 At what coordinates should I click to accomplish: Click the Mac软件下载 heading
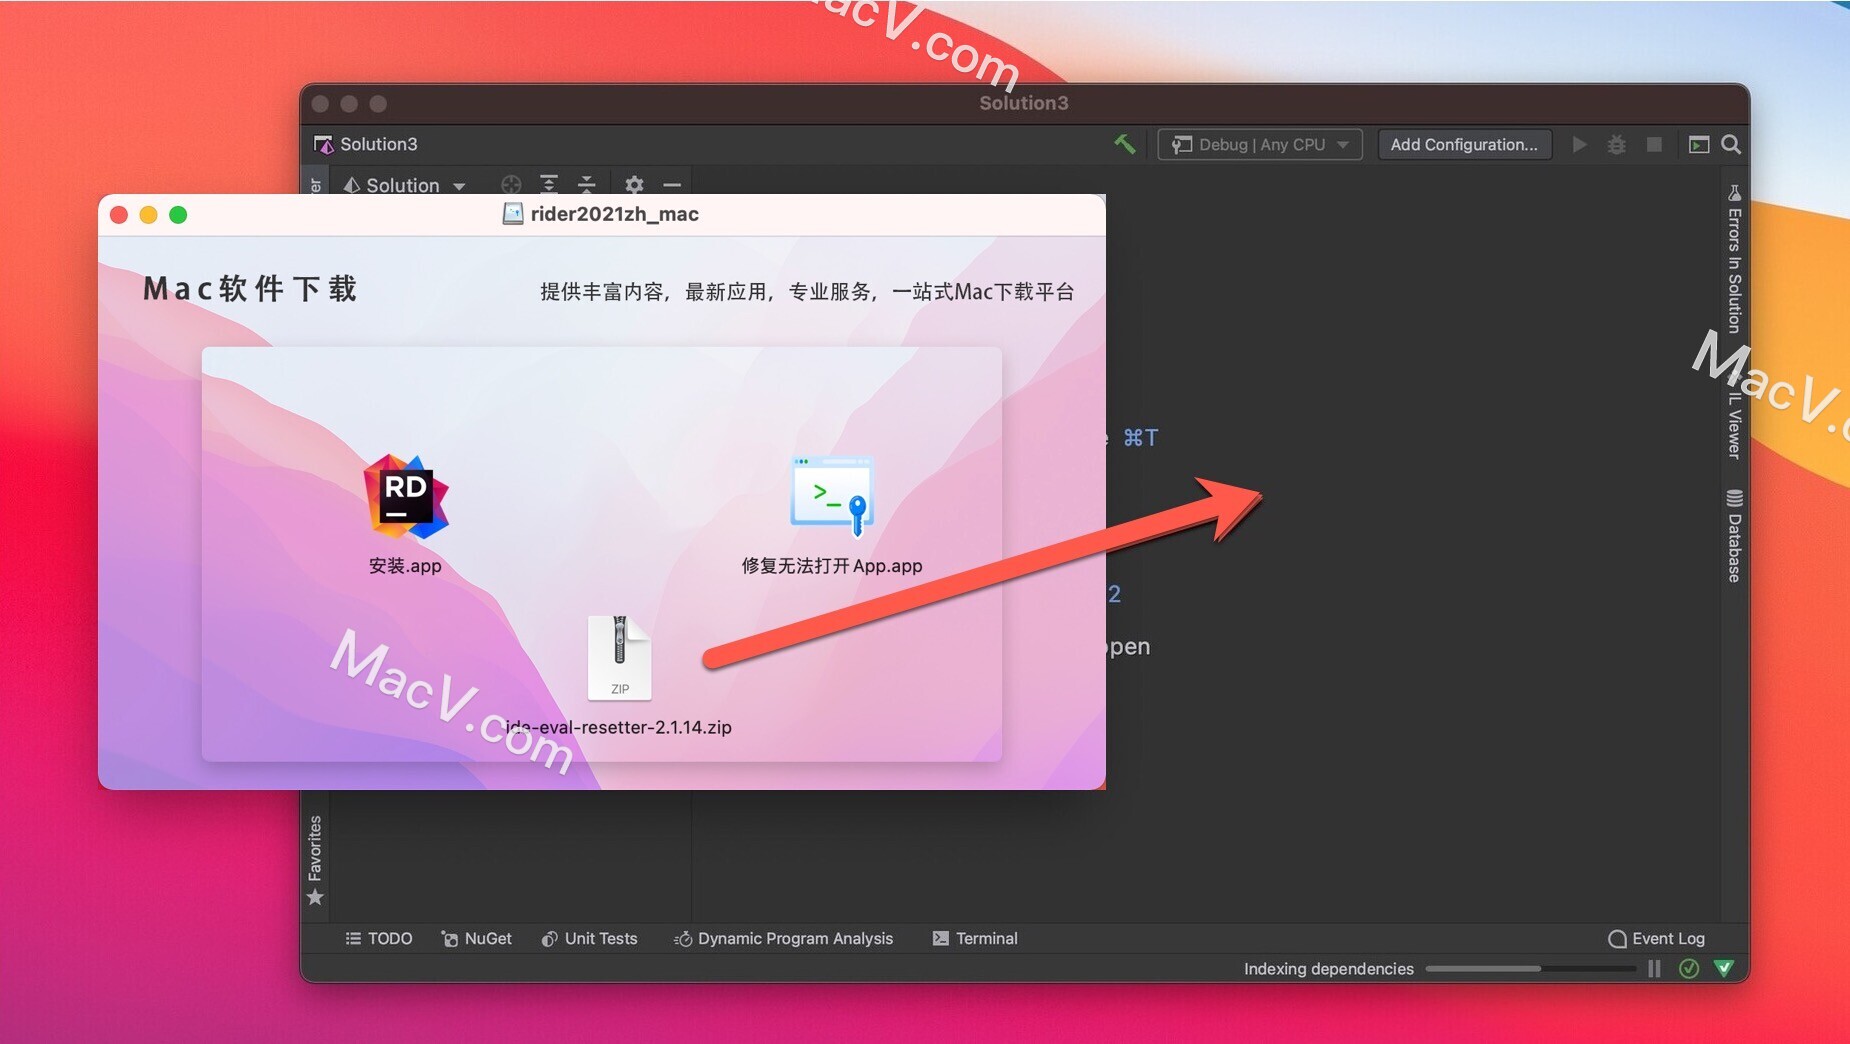tap(250, 289)
